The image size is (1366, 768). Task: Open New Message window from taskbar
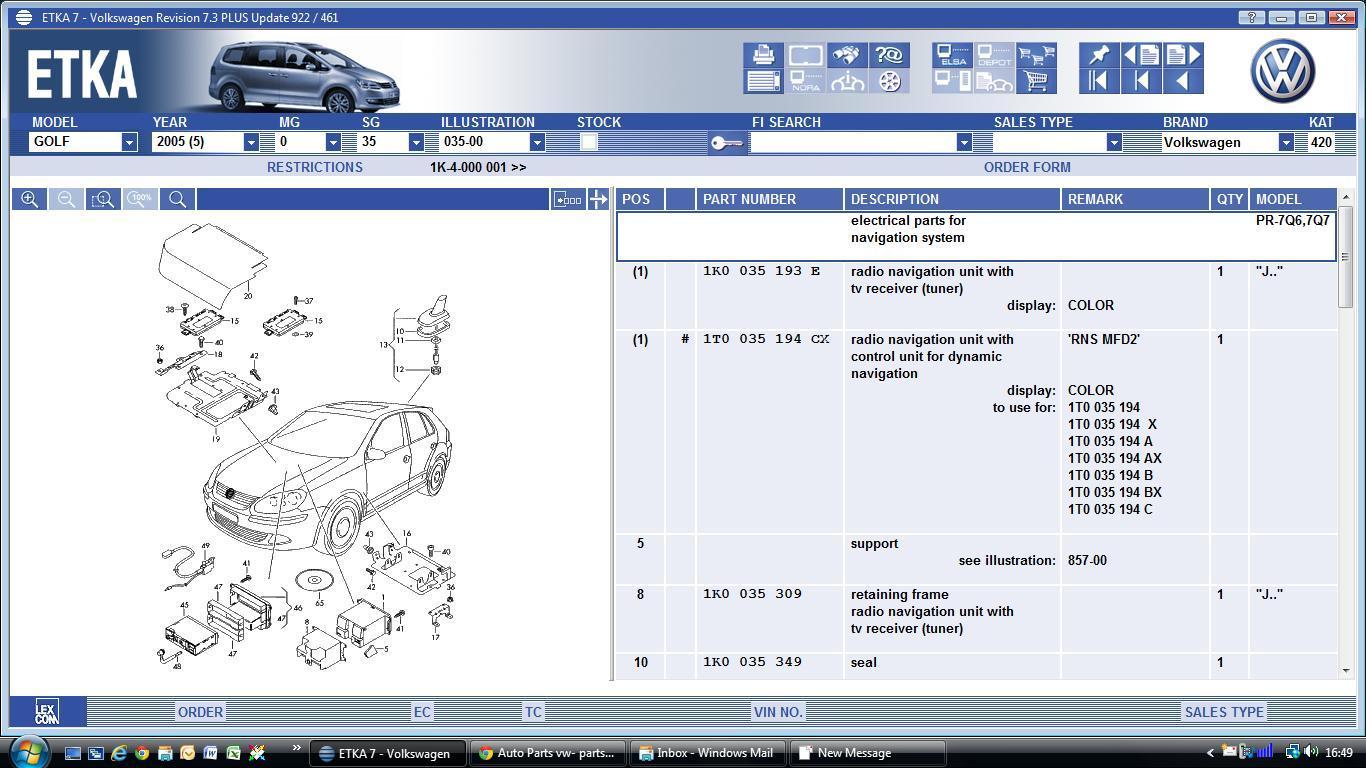[x=867, y=753]
